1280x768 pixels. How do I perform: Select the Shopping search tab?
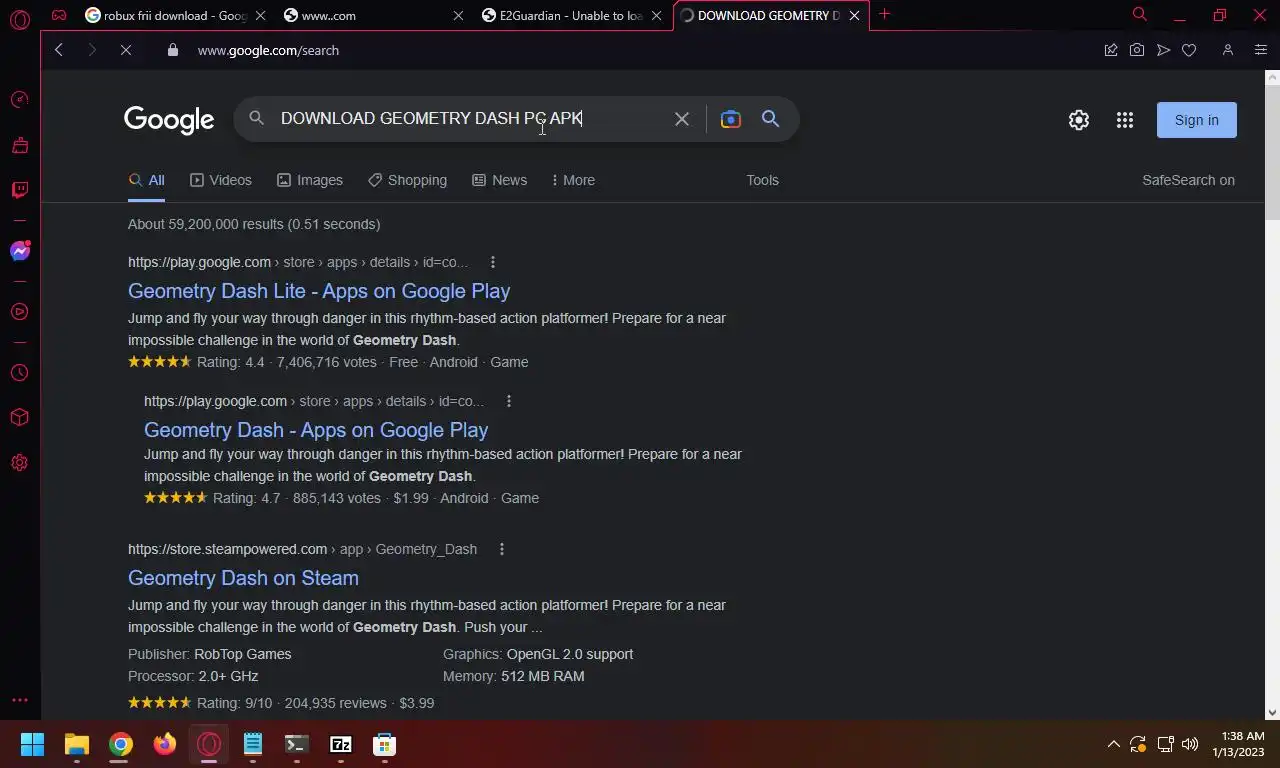(x=407, y=180)
